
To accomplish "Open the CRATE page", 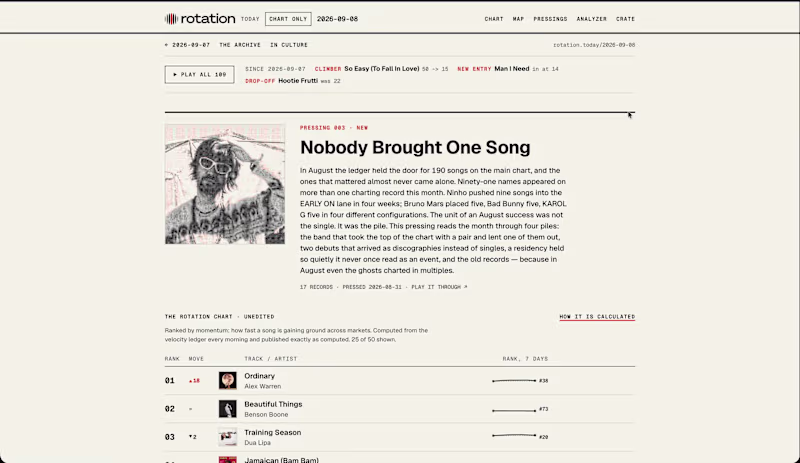I will (625, 19).
